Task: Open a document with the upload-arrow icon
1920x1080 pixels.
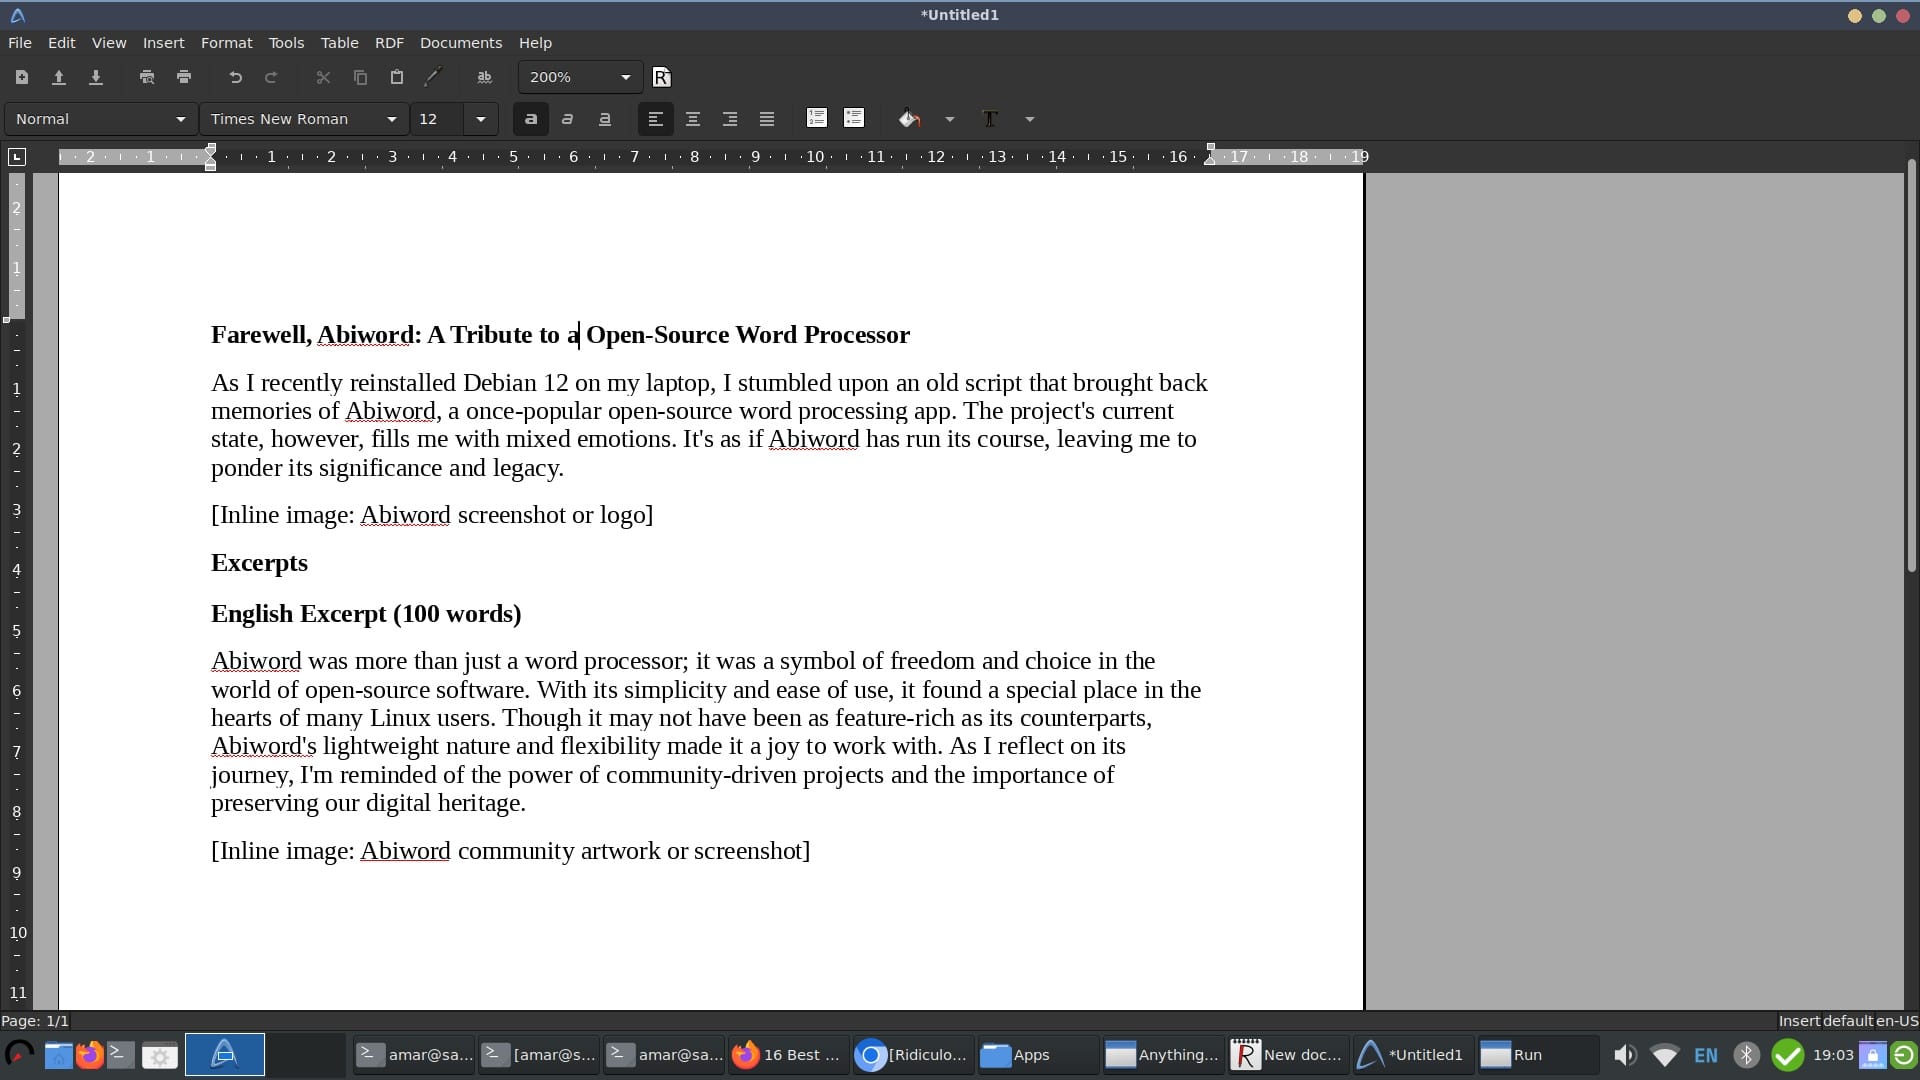Action: 59,77
